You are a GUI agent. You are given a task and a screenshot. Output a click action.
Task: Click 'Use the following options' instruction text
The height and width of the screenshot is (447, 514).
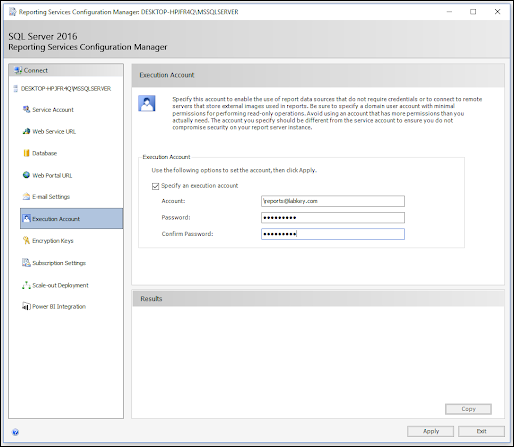234,170
